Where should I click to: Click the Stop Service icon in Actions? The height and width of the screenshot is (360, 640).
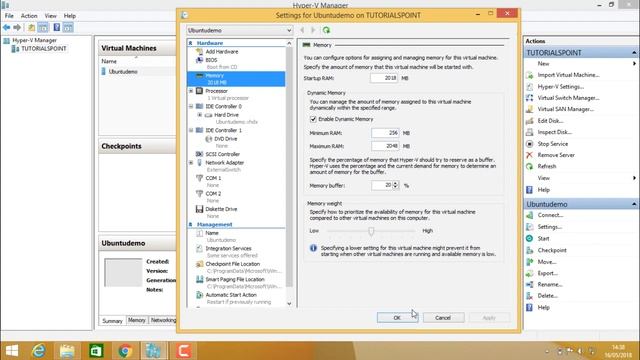pyautogui.click(x=529, y=144)
